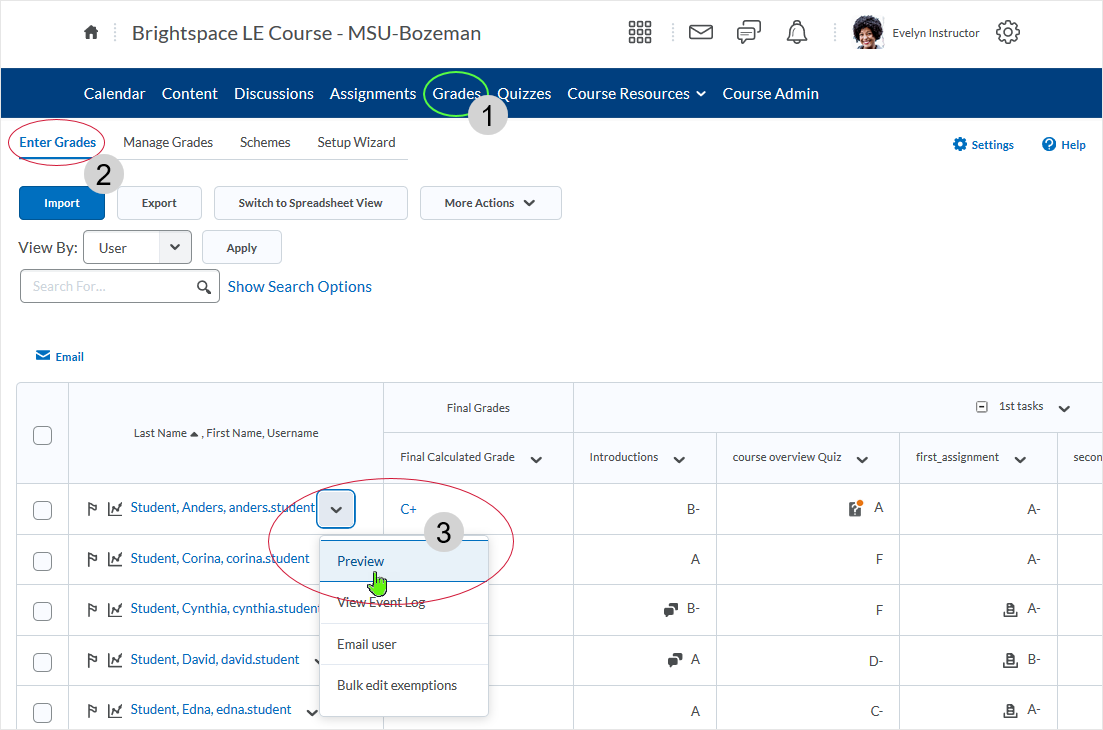The image size is (1103, 730).
Task: Open 1st tasks category chevron menu
Action: tap(1064, 408)
